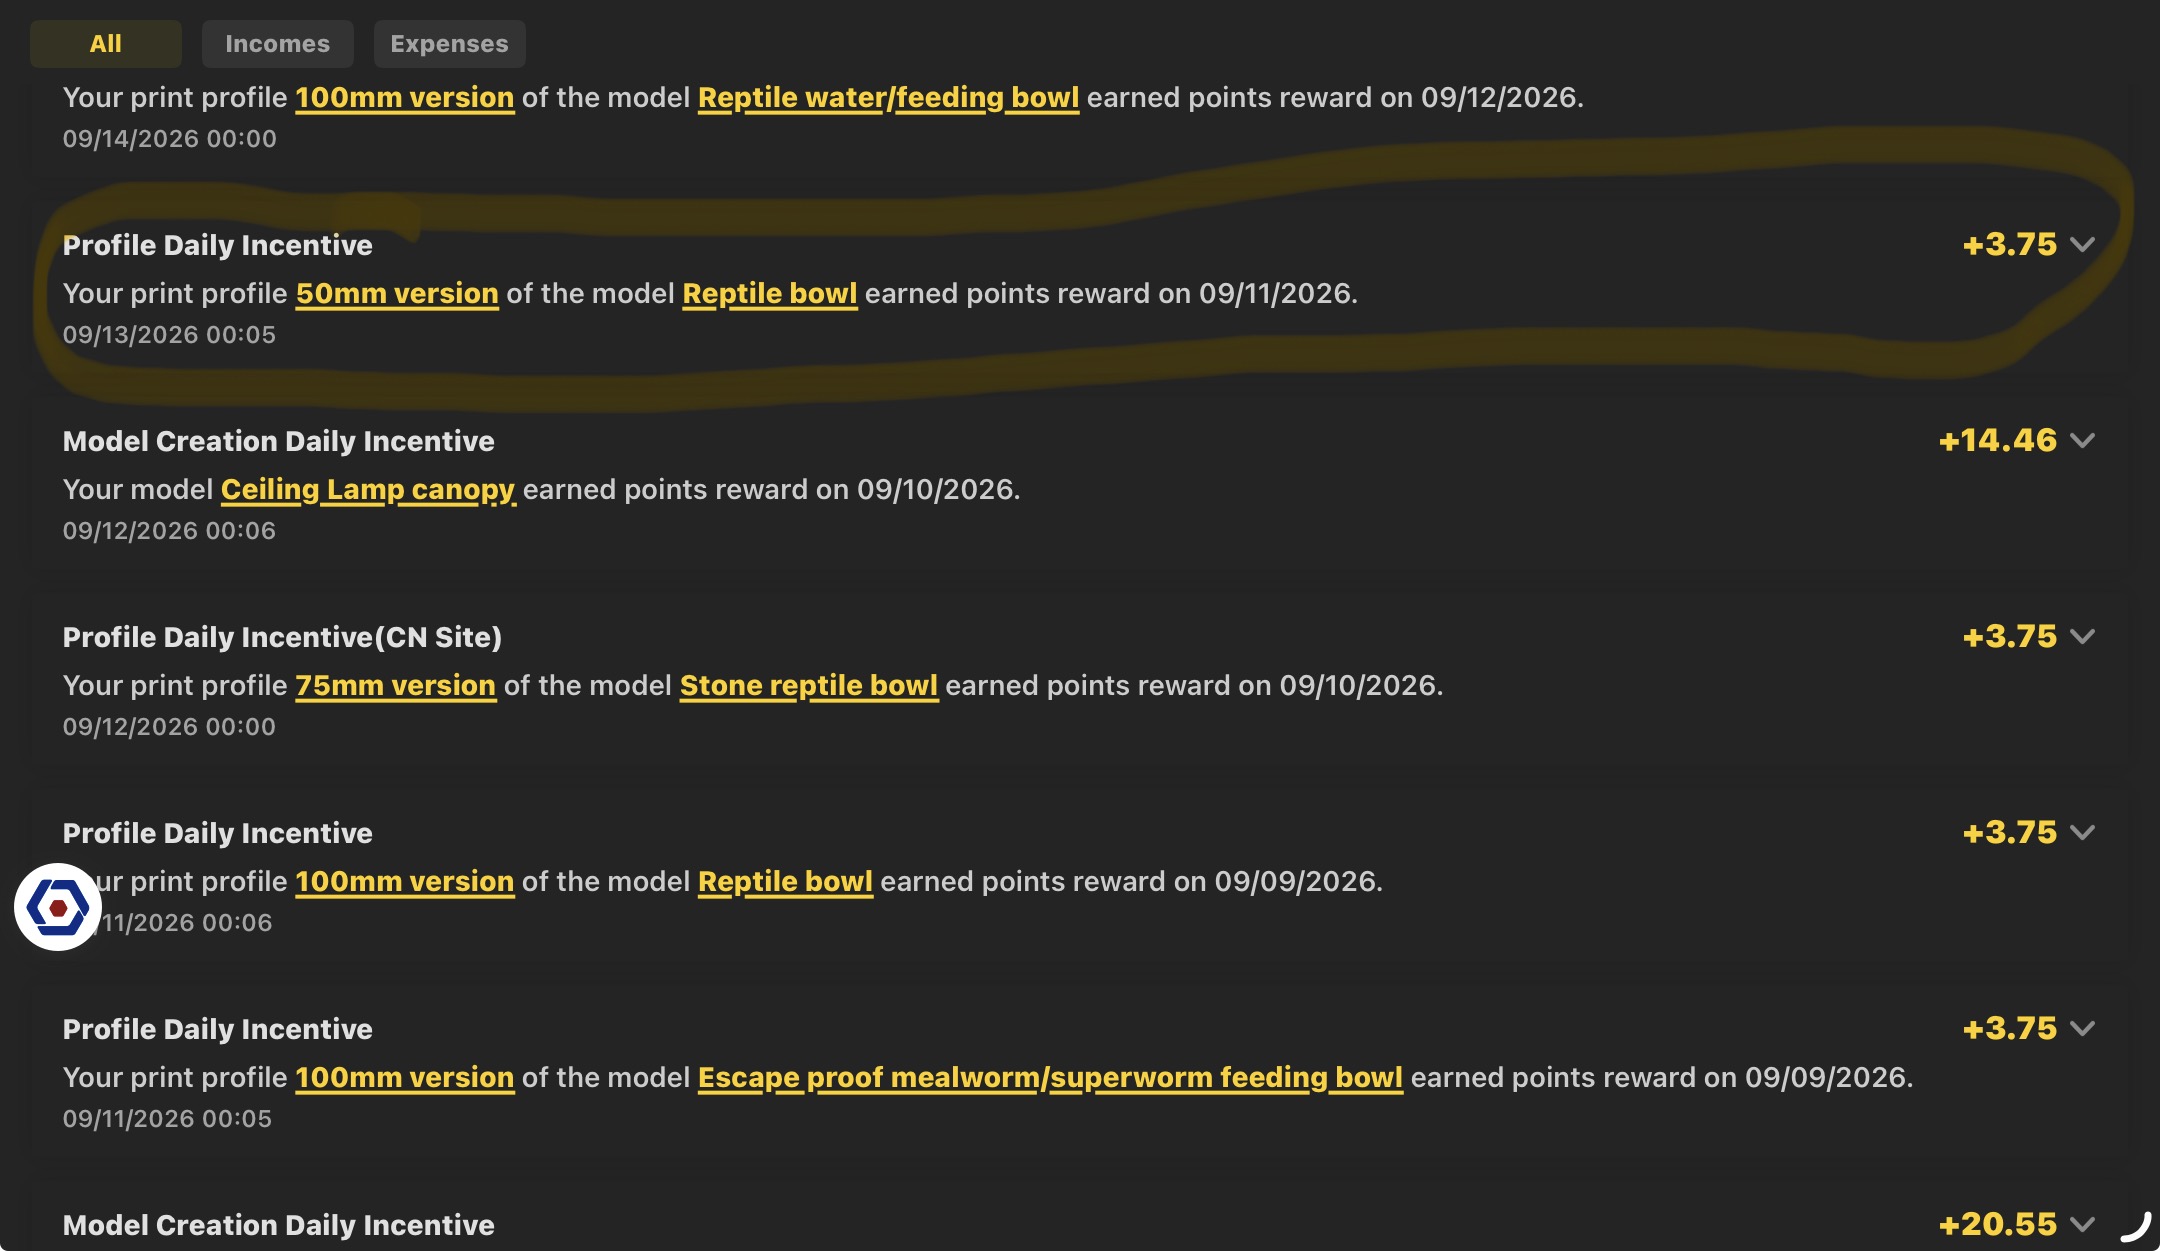Viewport: 2160px width, 1251px height.
Task: Open 100mm version link of Reptile water/feeding bowl
Action: tap(405, 98)
